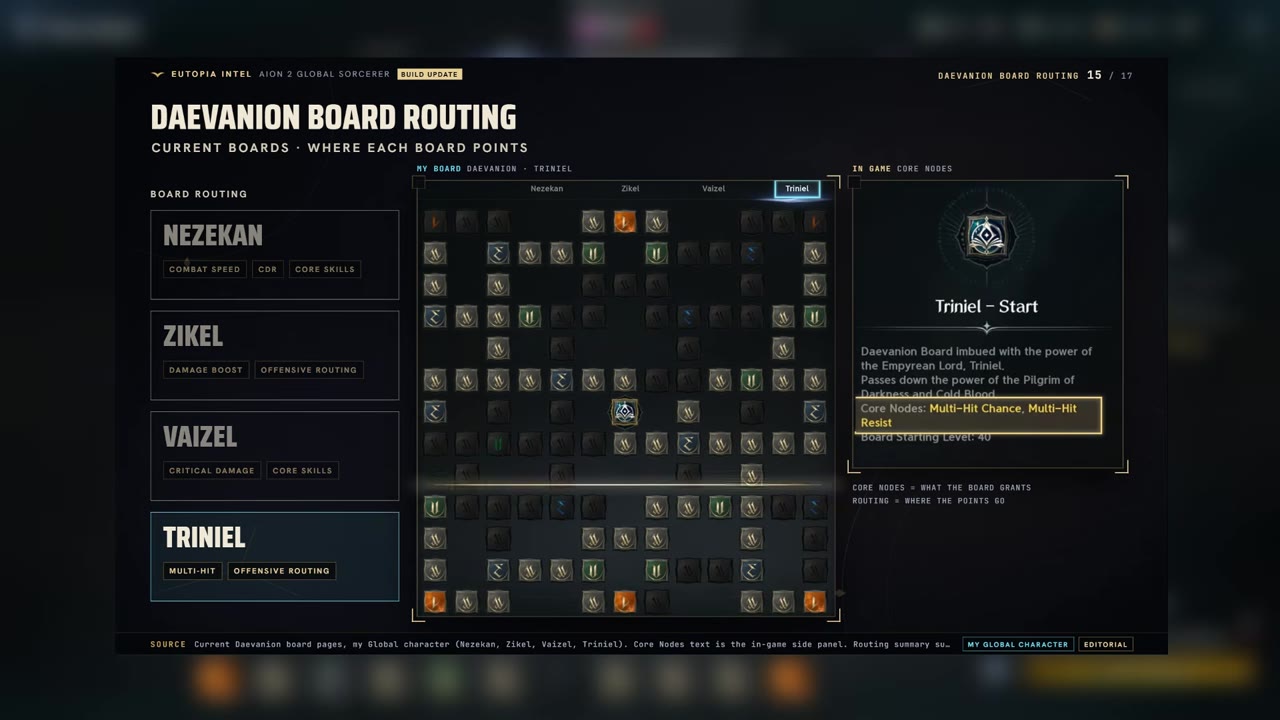Click the Damage Boost tag under Zikel
1280x720 pixels.
click(206, 370)
